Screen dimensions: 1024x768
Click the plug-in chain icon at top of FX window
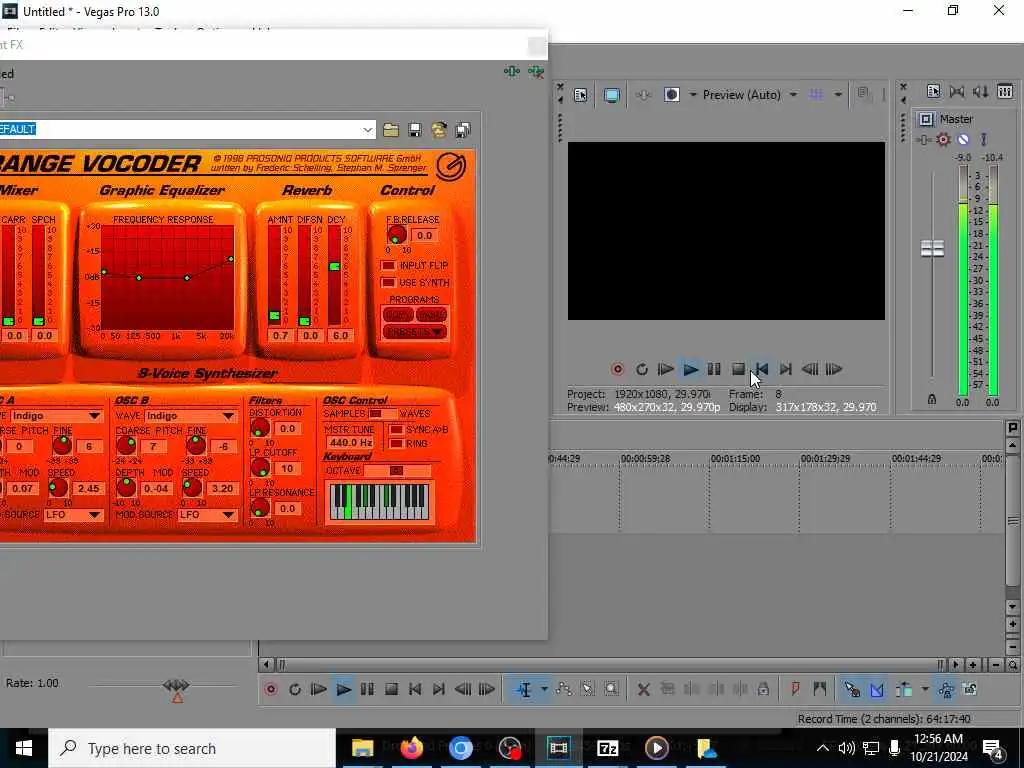pos(511,71)
